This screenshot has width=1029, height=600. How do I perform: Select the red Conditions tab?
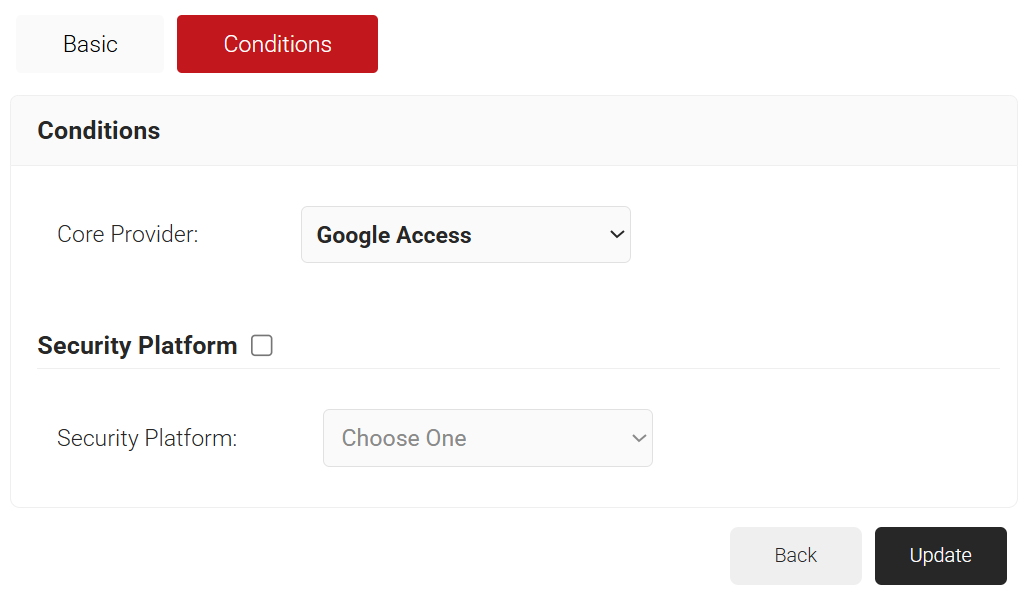point(277,44)
